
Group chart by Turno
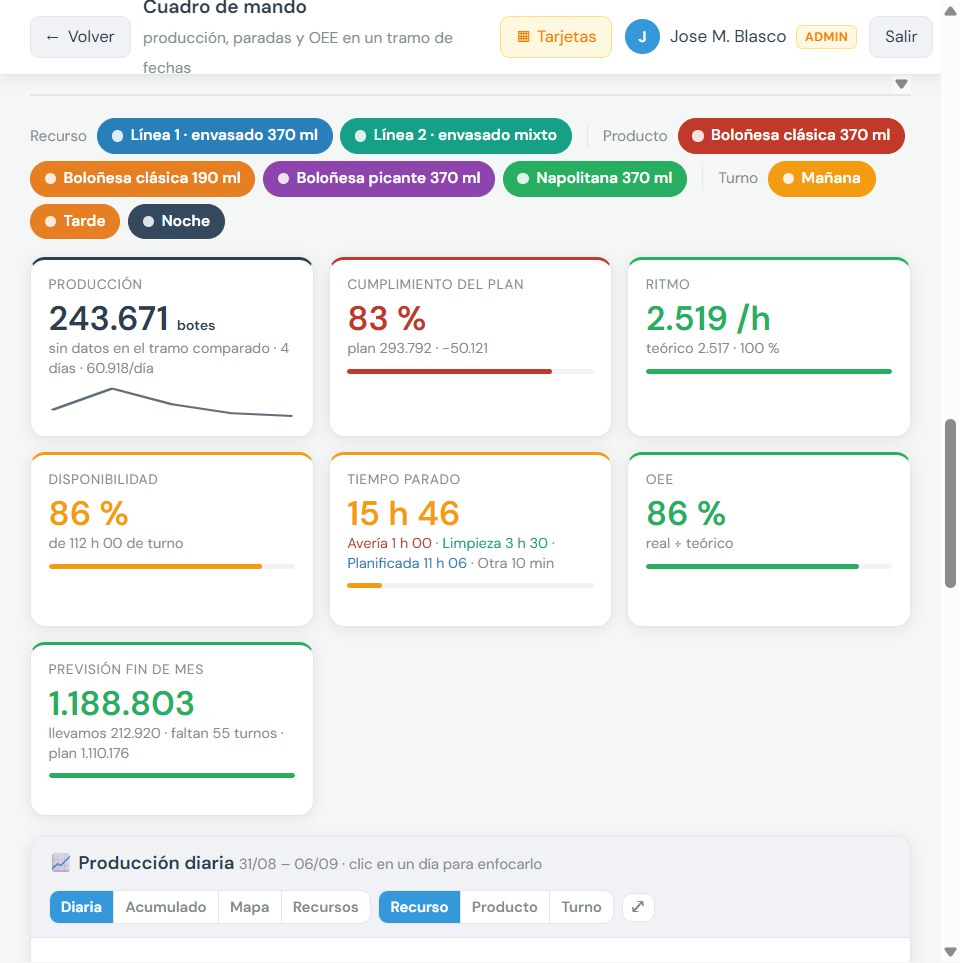[x=581, y=907]
